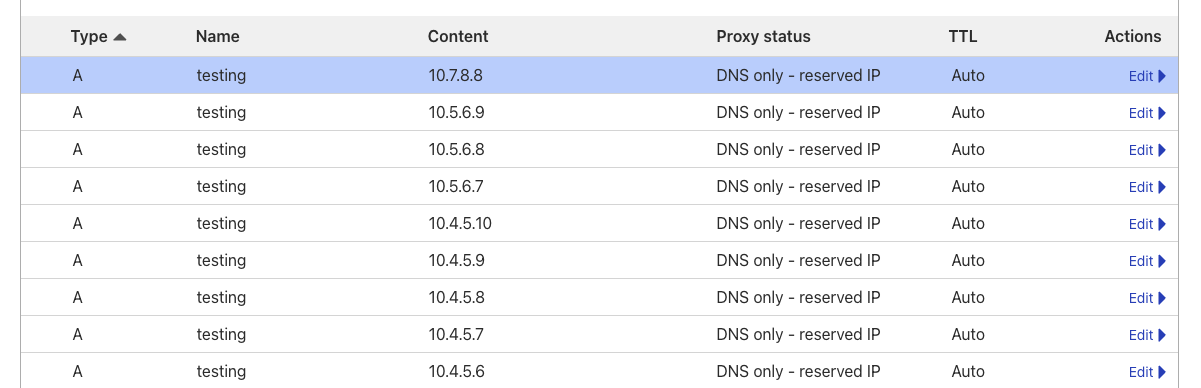This screenshot has width=1201, height=388.
Task: Select the highlighted row with 10.7.8.8
Action: [600, 75]
